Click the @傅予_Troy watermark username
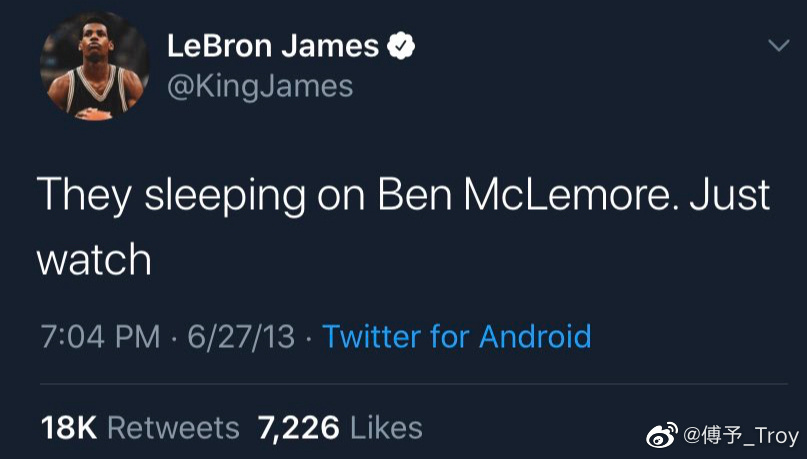 click(x=740, y=436)
